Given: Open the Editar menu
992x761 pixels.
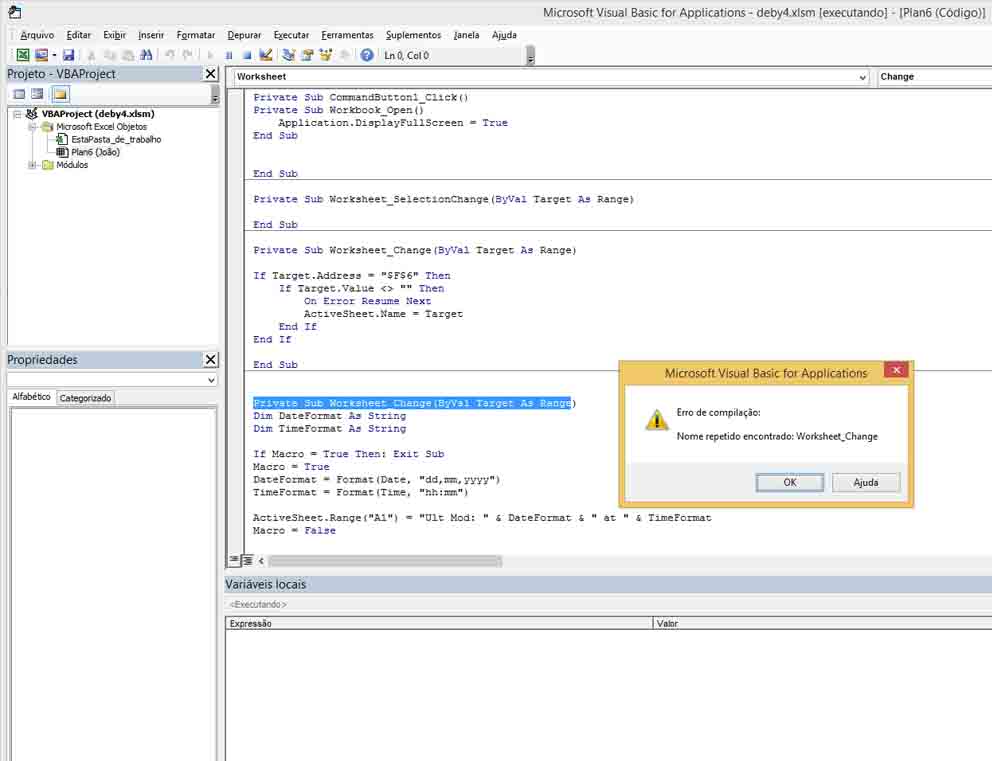Looking at the screenshot, I should (79, 35).
